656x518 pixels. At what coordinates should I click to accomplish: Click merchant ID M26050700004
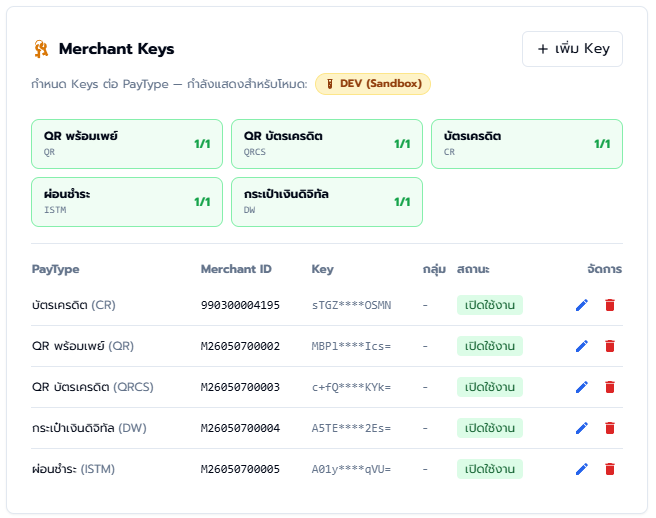point(240,428)
